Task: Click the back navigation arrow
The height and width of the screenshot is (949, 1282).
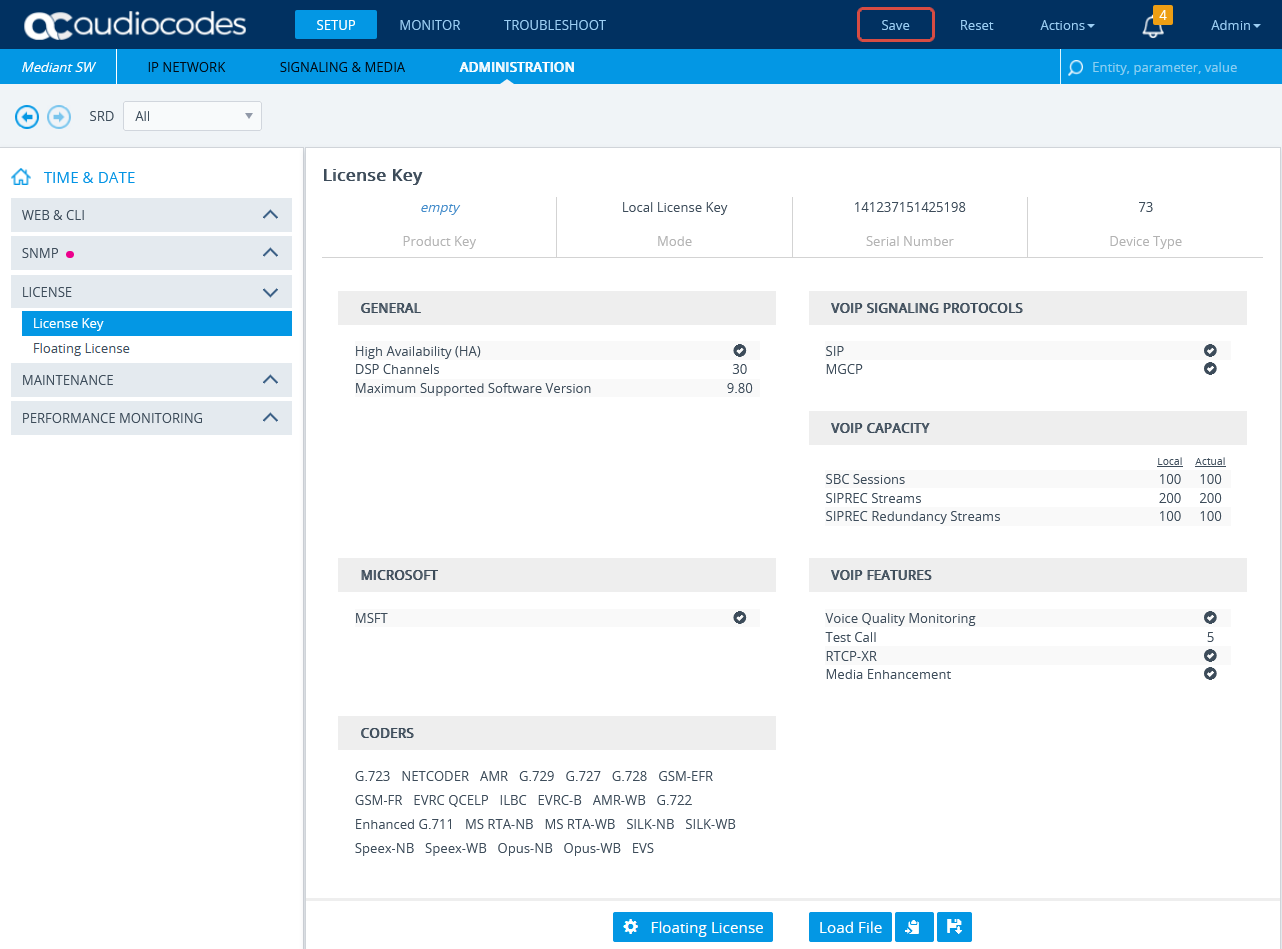Action: pos(27,117)
